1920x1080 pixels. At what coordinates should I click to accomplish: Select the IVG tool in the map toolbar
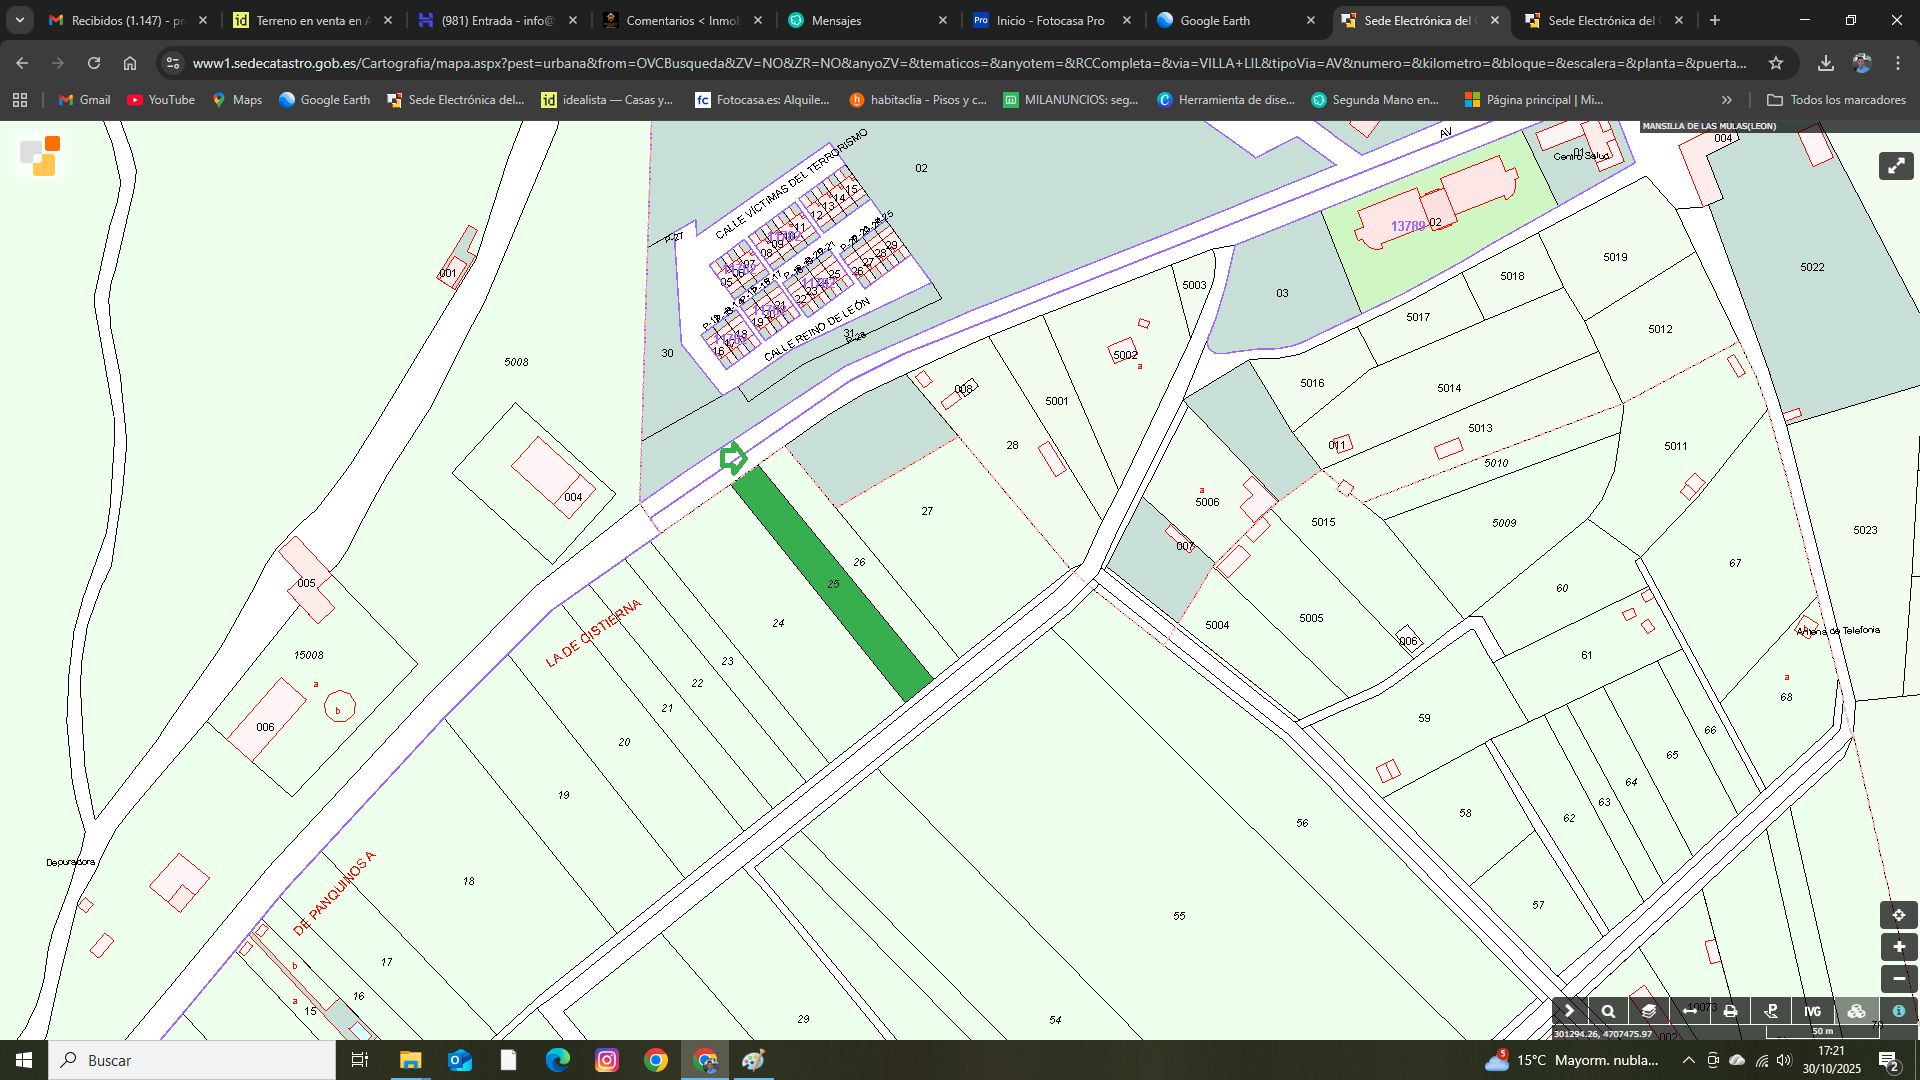[x=1813, y=1011]
